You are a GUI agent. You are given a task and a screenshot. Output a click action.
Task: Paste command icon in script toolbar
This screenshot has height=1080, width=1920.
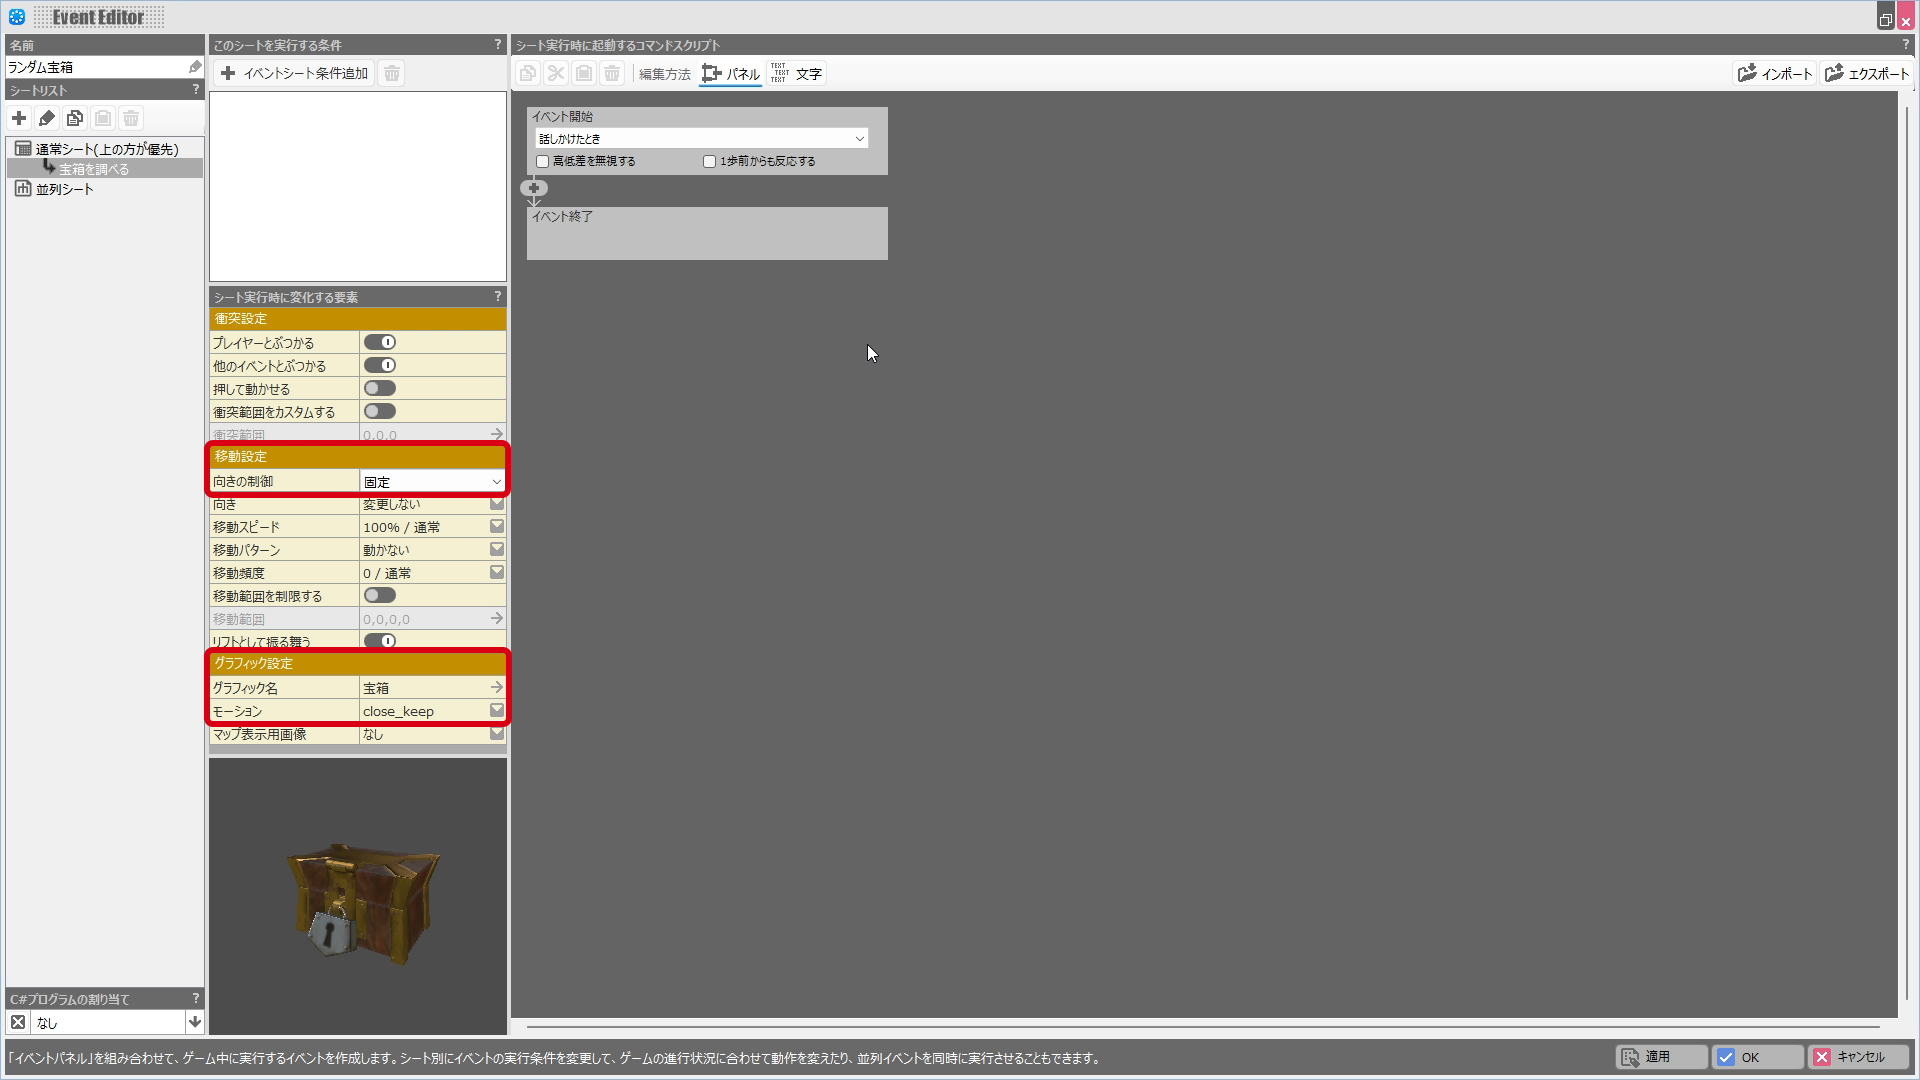click(x=584, y=73)
